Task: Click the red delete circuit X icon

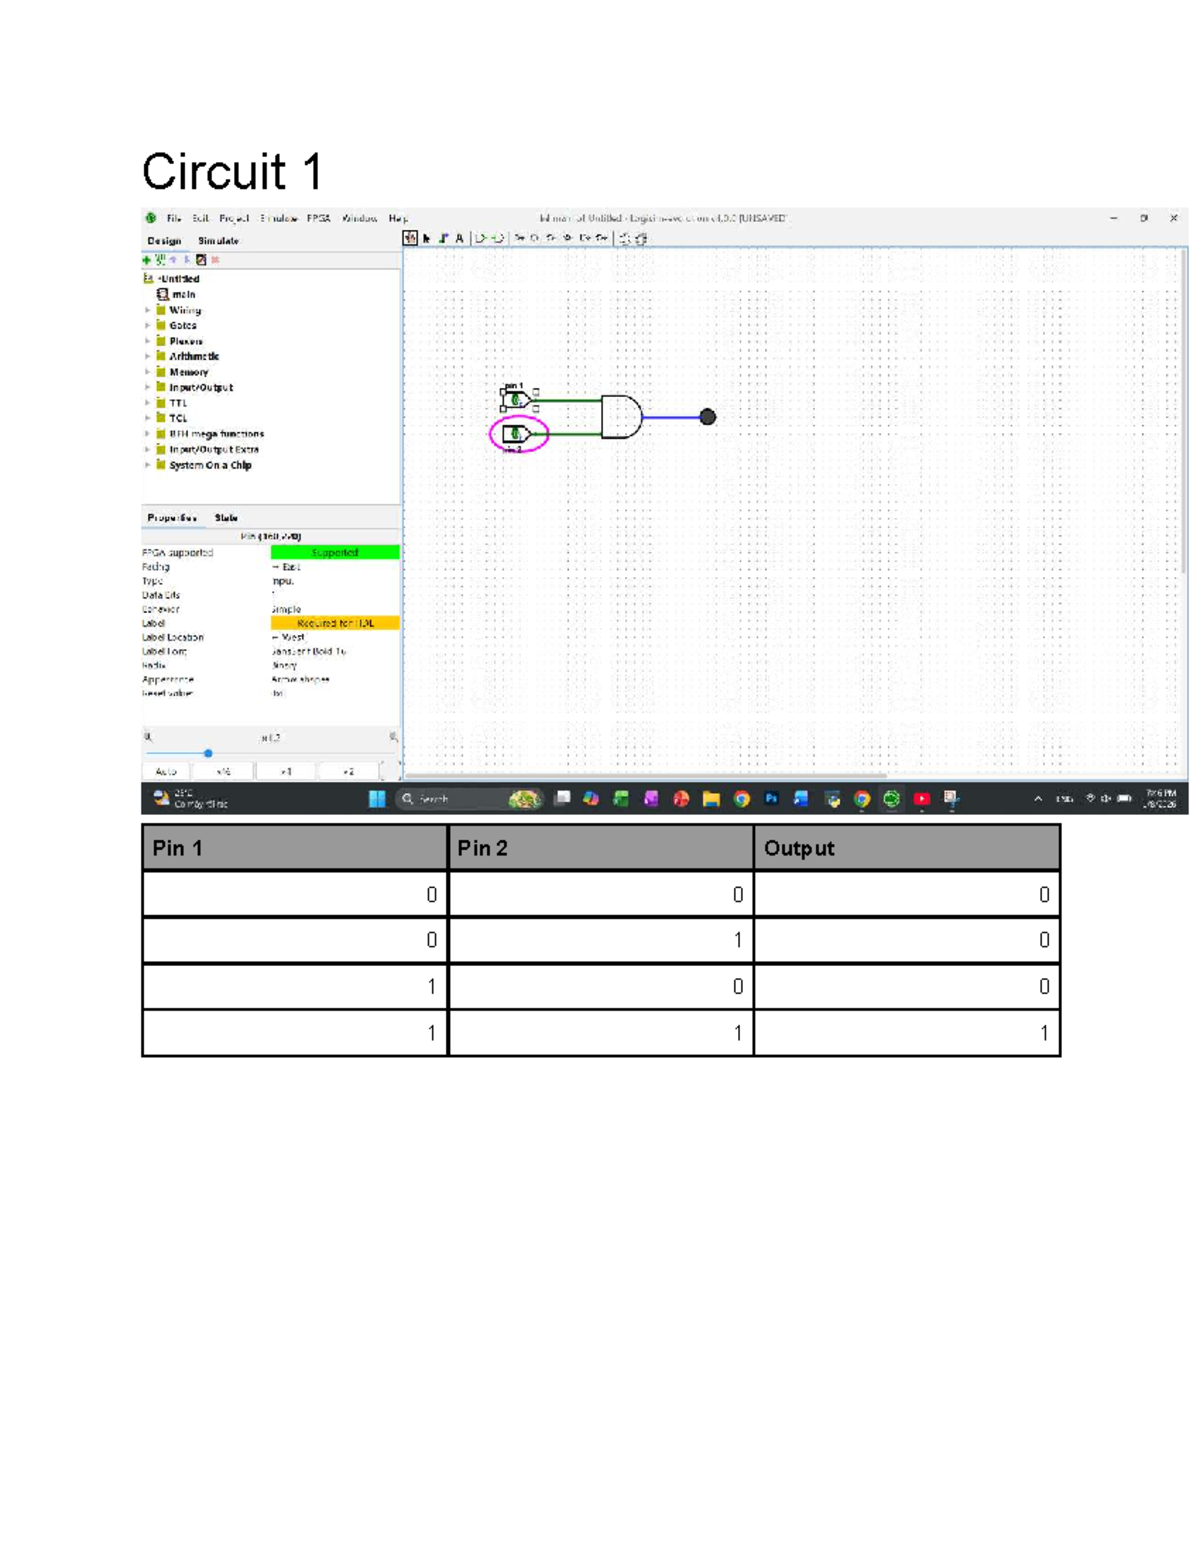Action: (215, 260)
